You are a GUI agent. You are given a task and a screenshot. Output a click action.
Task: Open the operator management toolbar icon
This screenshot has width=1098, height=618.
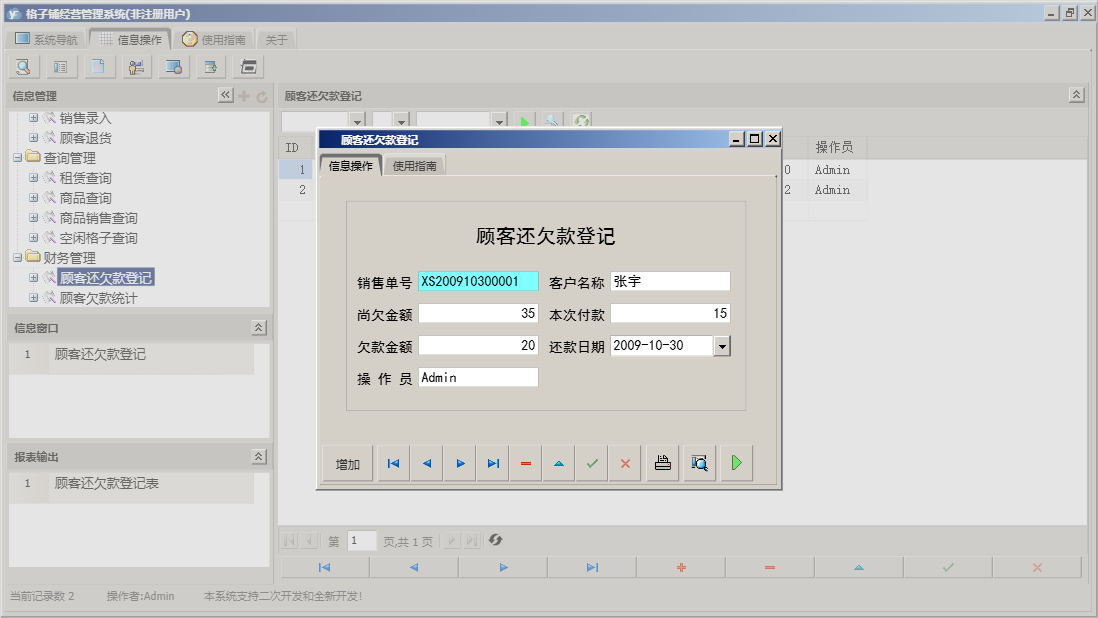[x=136, y=67]
